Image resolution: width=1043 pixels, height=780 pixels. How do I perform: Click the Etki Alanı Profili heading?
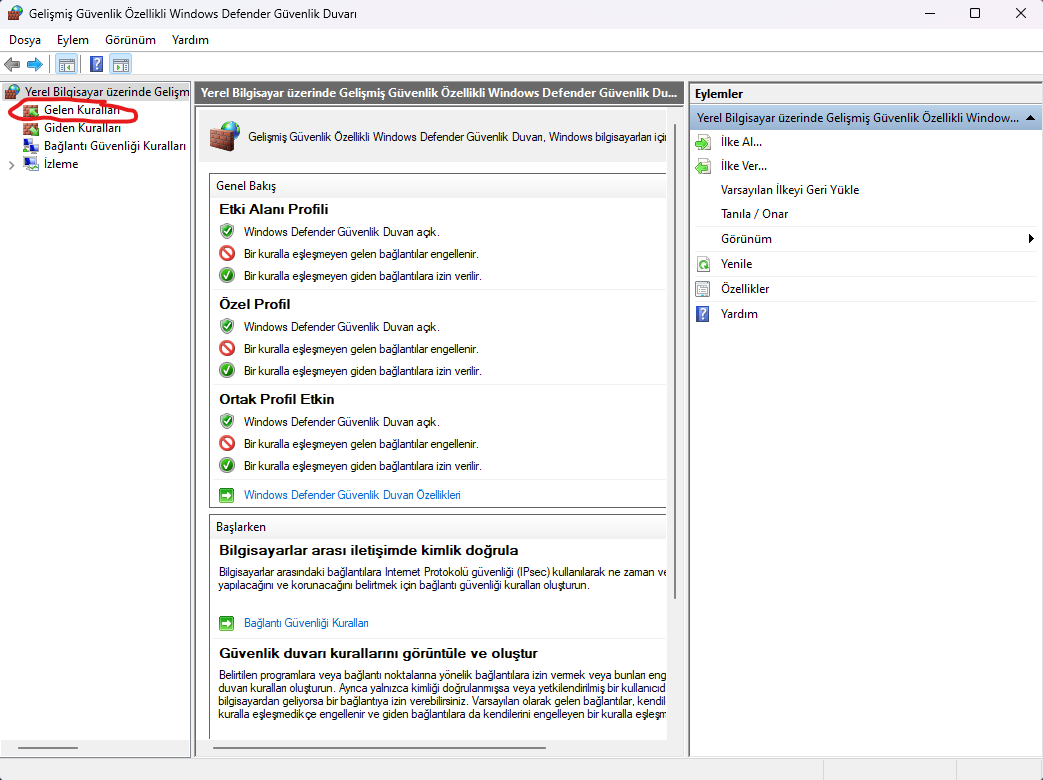274,209
